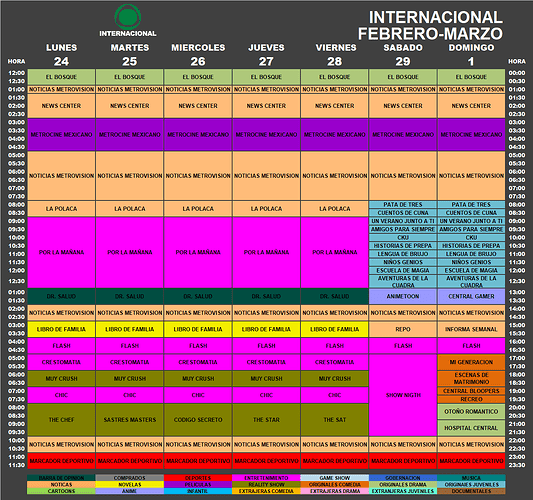The image size is (533, 500).
Task: Click LENGUA DE BRUJO in the SABADO column
Action: click(403, 254)
